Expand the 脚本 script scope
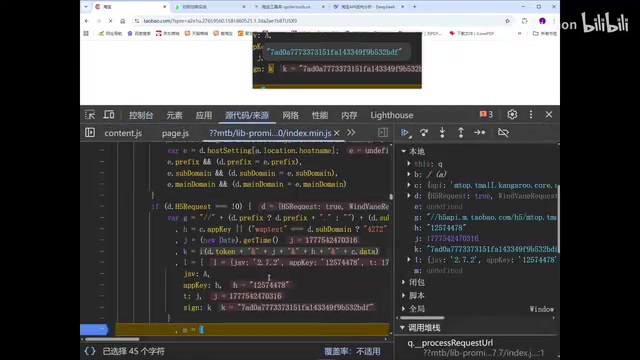Image resolution: width=640 pixels, height=360 pixels. [x=404, y=296]
